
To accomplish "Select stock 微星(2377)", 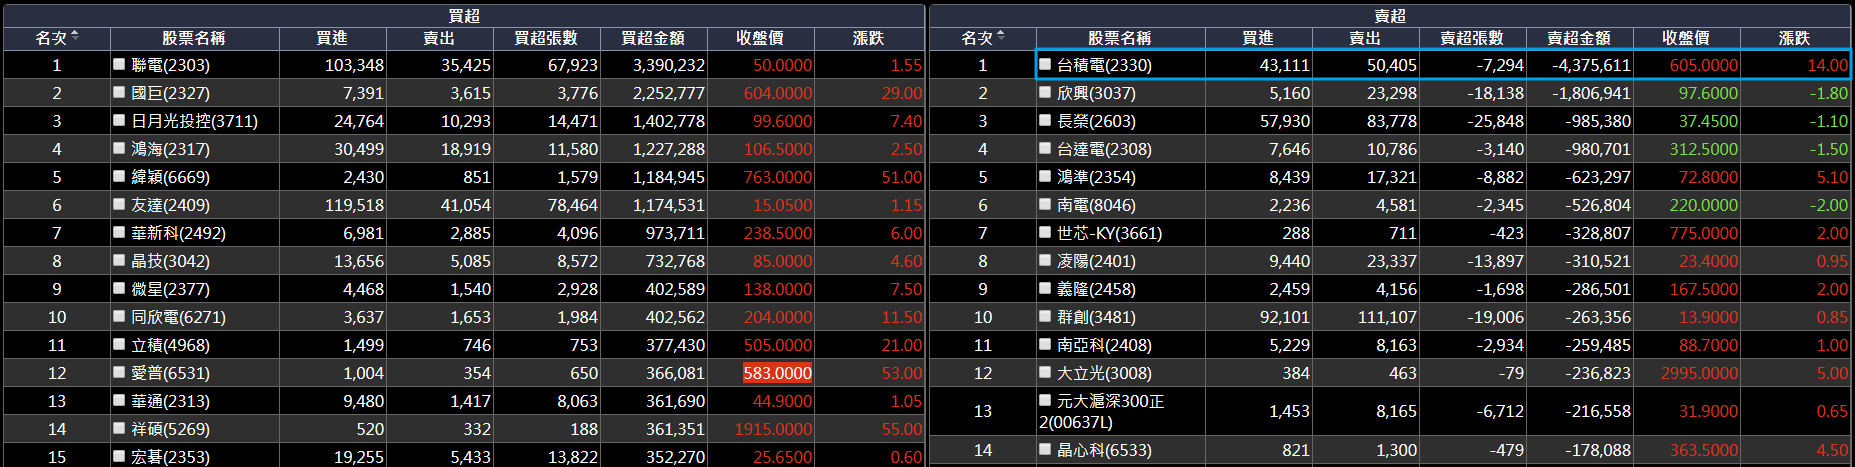I will [171, 289].
